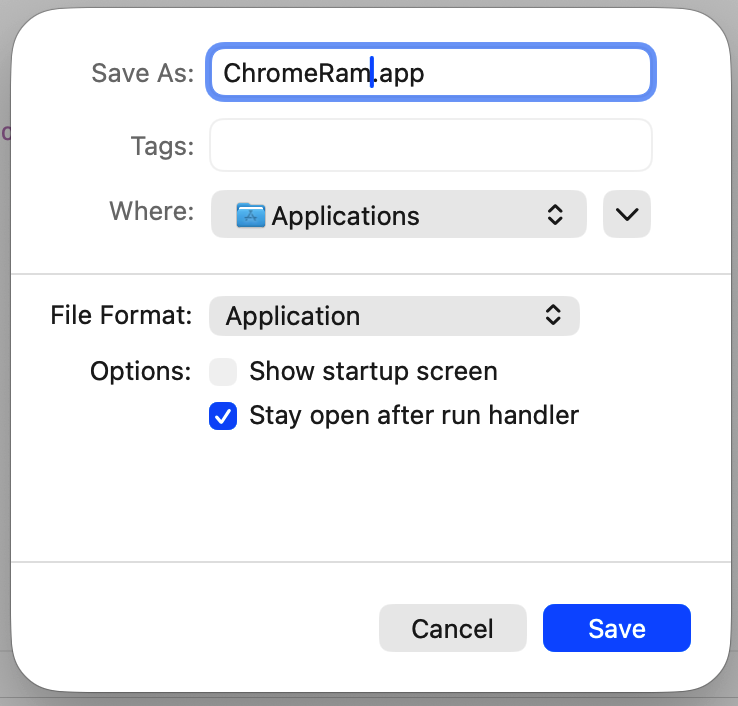Click the Save button
Screen dimensions: 738x706
coord(617,628)
